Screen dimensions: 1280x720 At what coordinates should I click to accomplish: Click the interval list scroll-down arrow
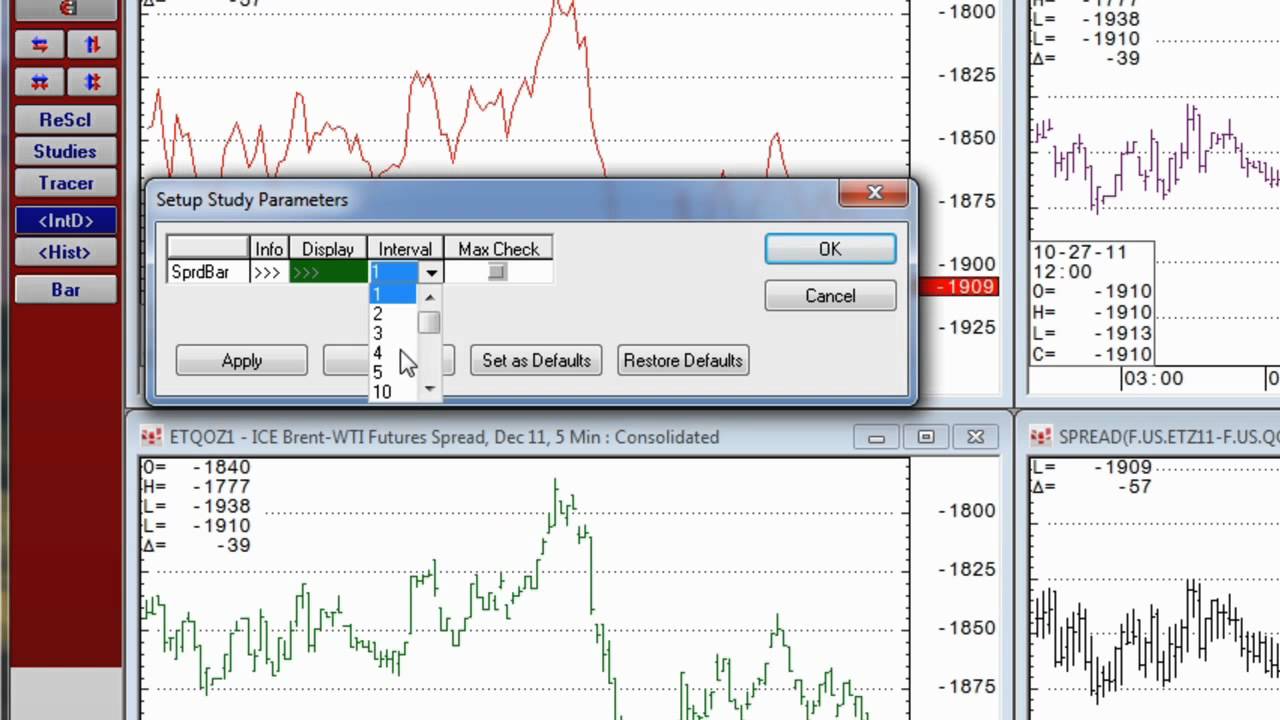point(430,389)
